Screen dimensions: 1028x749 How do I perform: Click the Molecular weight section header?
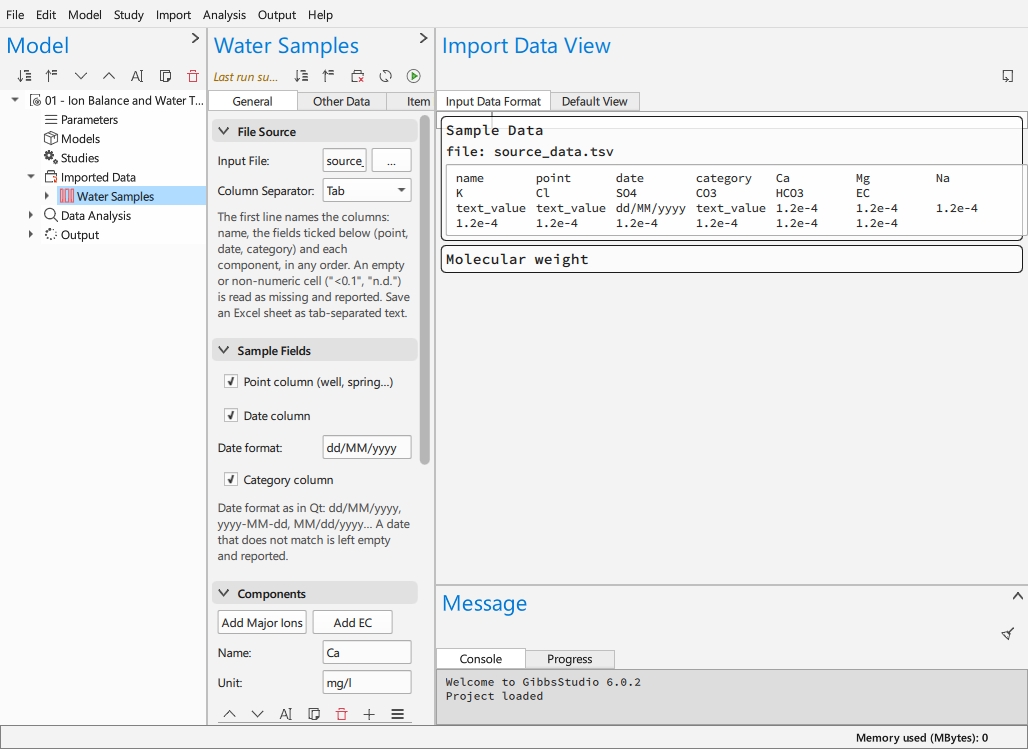(x=732, y=259)
